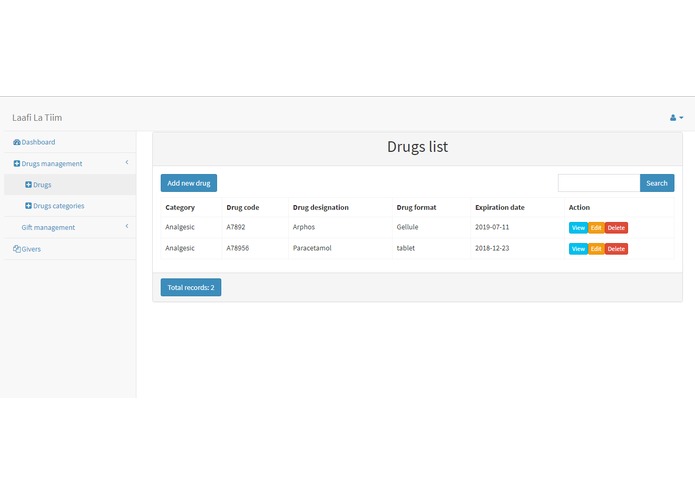
Task: Select Drugs management menu item
Action: (x=52, y=163)
